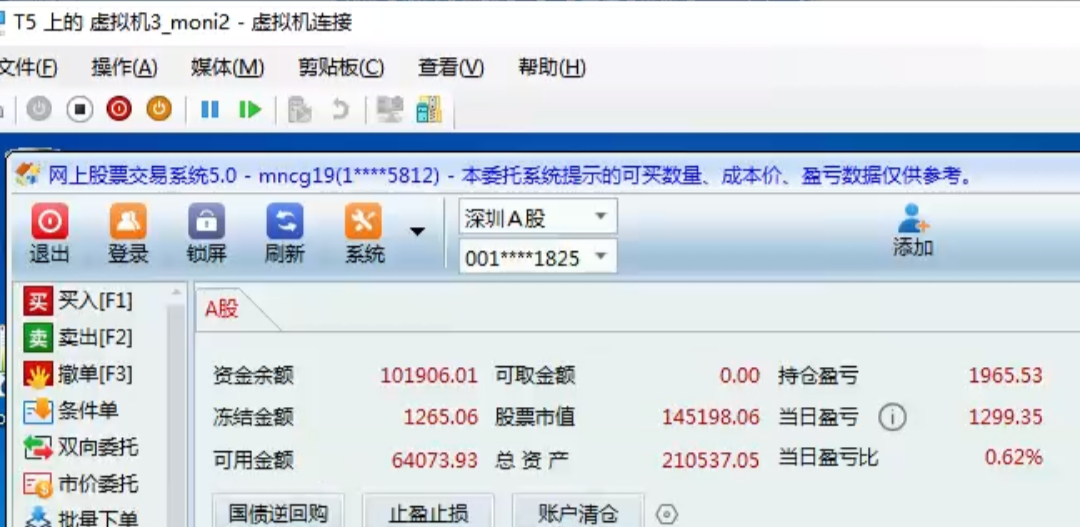Open the 登录 login icon
Image resolution: width=1080 pixels, height=527 pixels.
tap(128, 234)
